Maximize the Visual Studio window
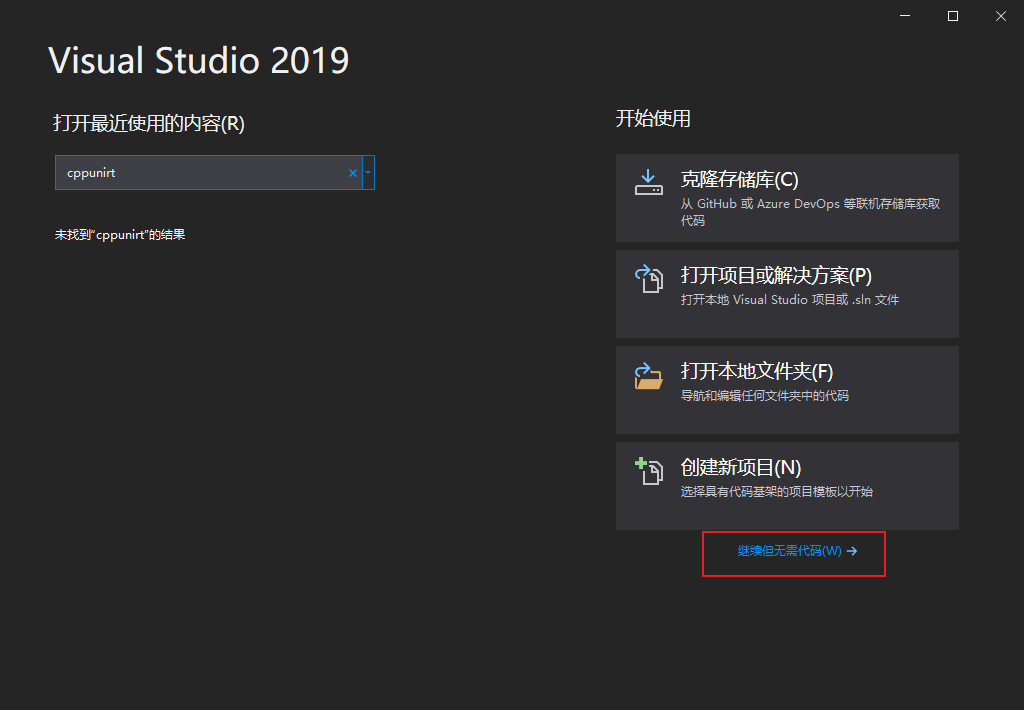Screen dimensions: 1024x710 pos(952,16)
